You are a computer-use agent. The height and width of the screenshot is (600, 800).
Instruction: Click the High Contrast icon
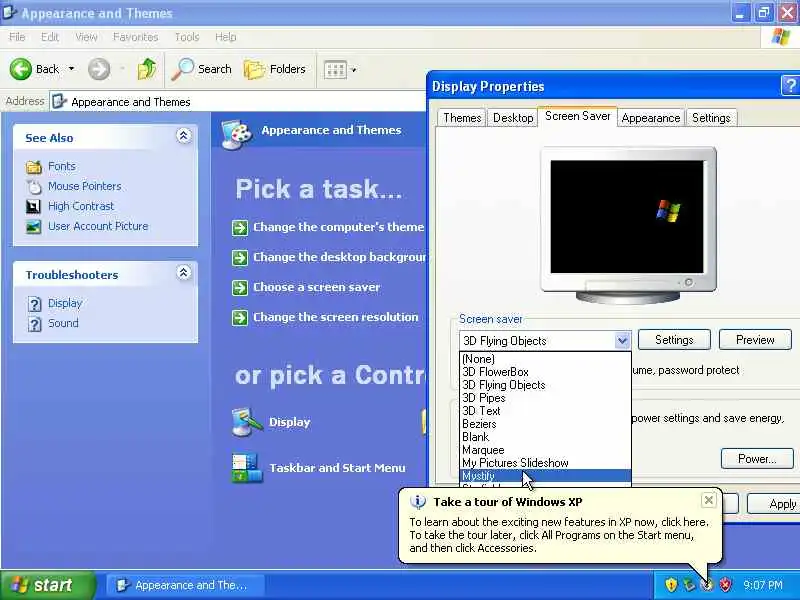tap(34, 207)
